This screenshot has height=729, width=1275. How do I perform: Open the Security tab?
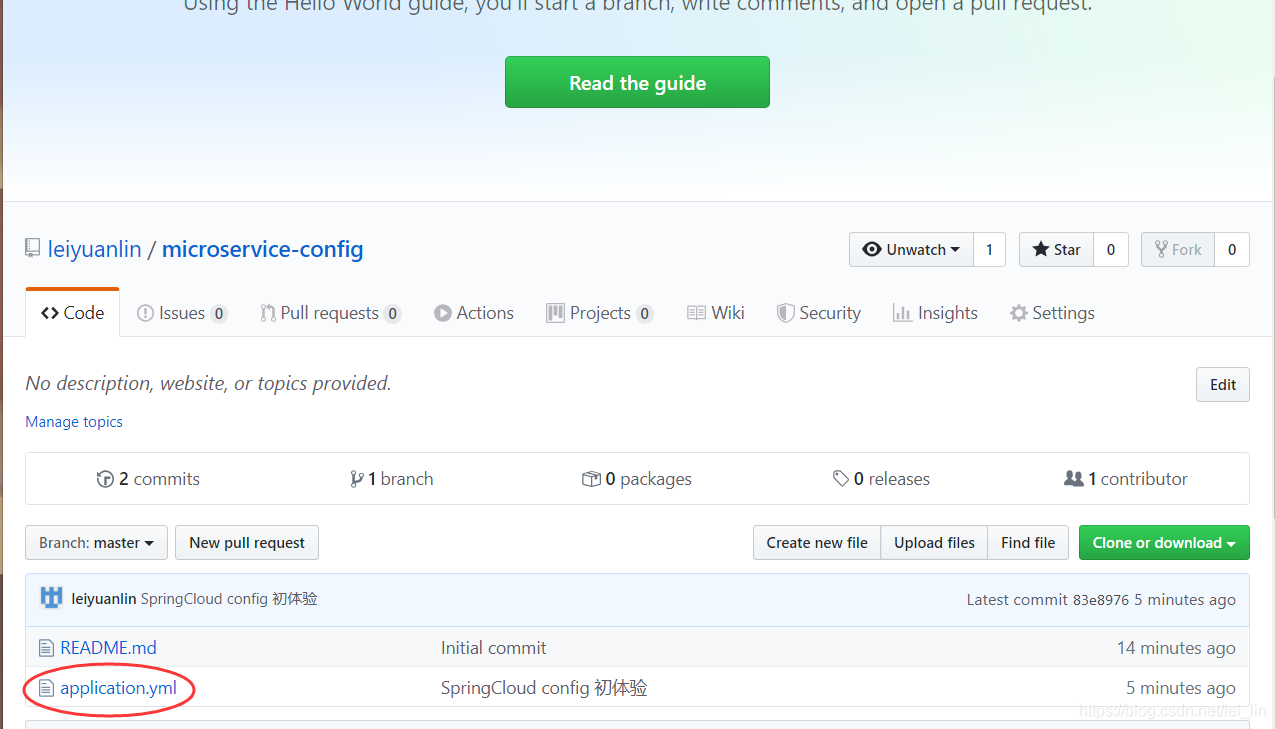pos(819,313)
